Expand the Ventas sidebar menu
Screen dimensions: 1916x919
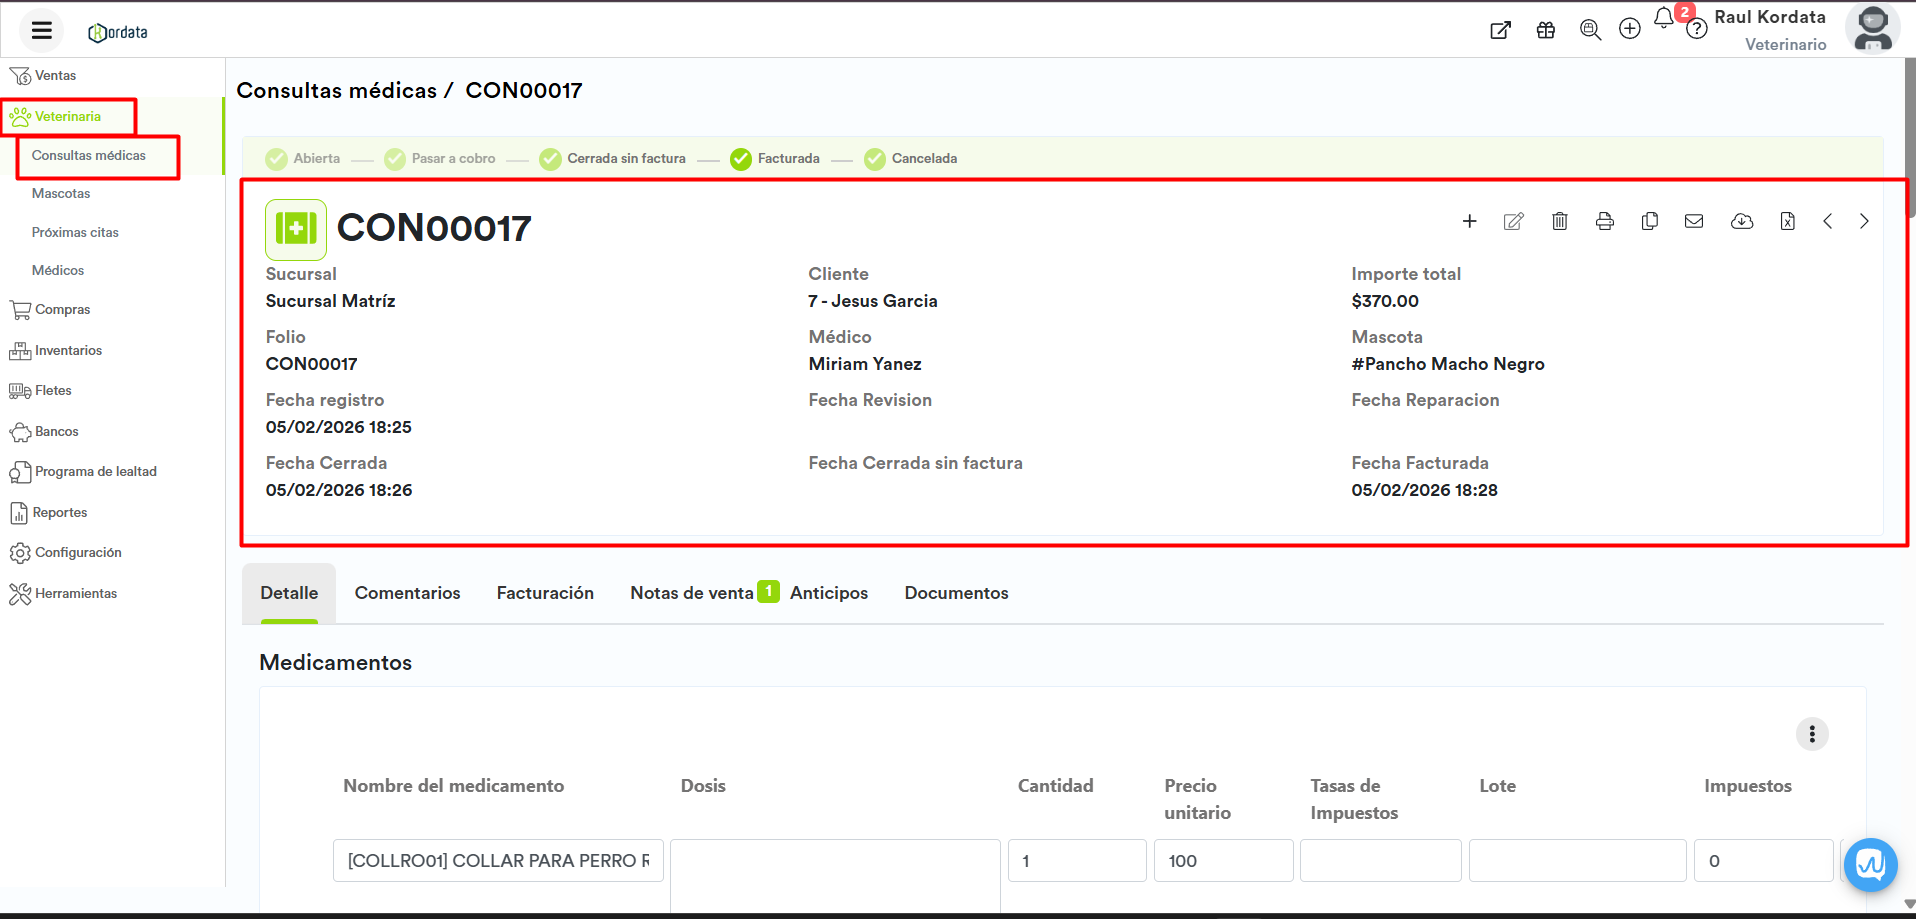55,76
